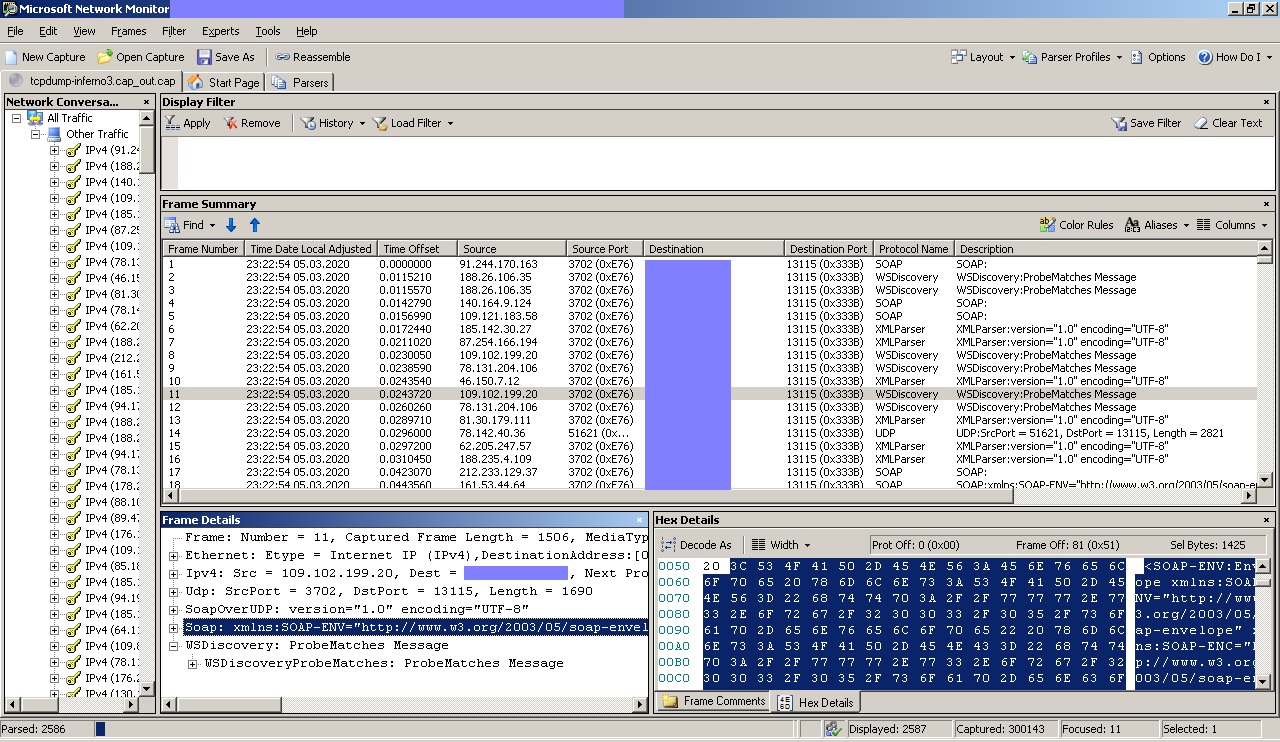1280x742 pixels.
Task: Open the Filter menu
Action: coord(174,31)
